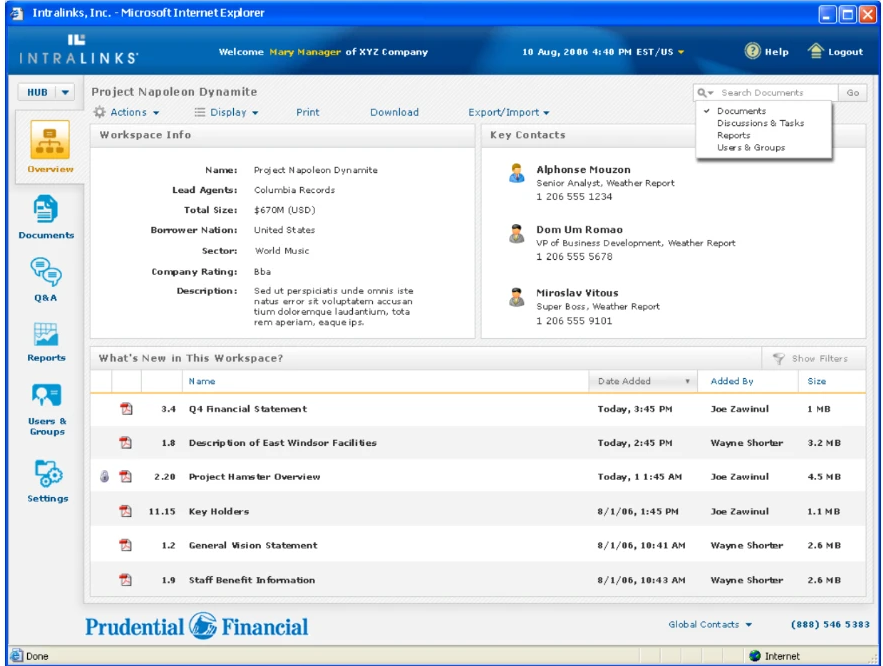Click the Help question mark icon
Image resolution: width=883 pixels, height=666 pixels.
(x=752, y=51)
